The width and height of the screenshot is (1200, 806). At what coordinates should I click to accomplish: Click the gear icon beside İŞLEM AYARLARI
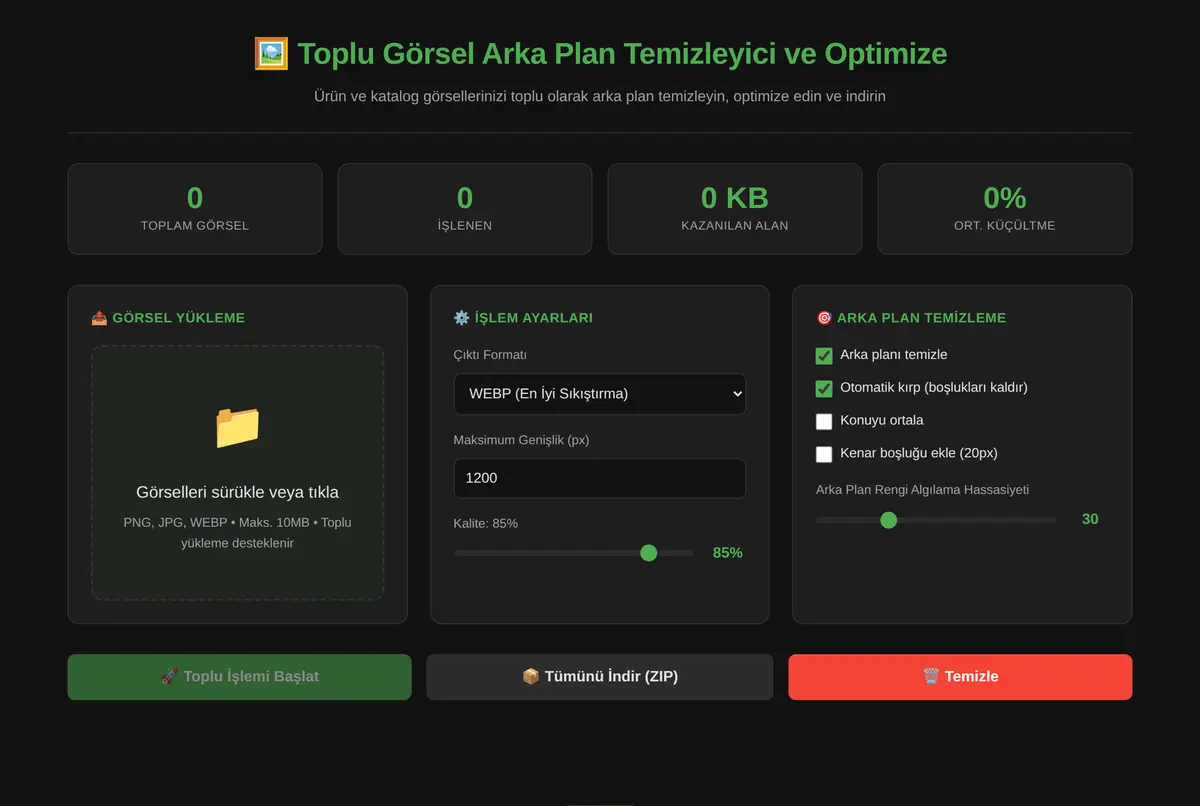coord(461,318)
